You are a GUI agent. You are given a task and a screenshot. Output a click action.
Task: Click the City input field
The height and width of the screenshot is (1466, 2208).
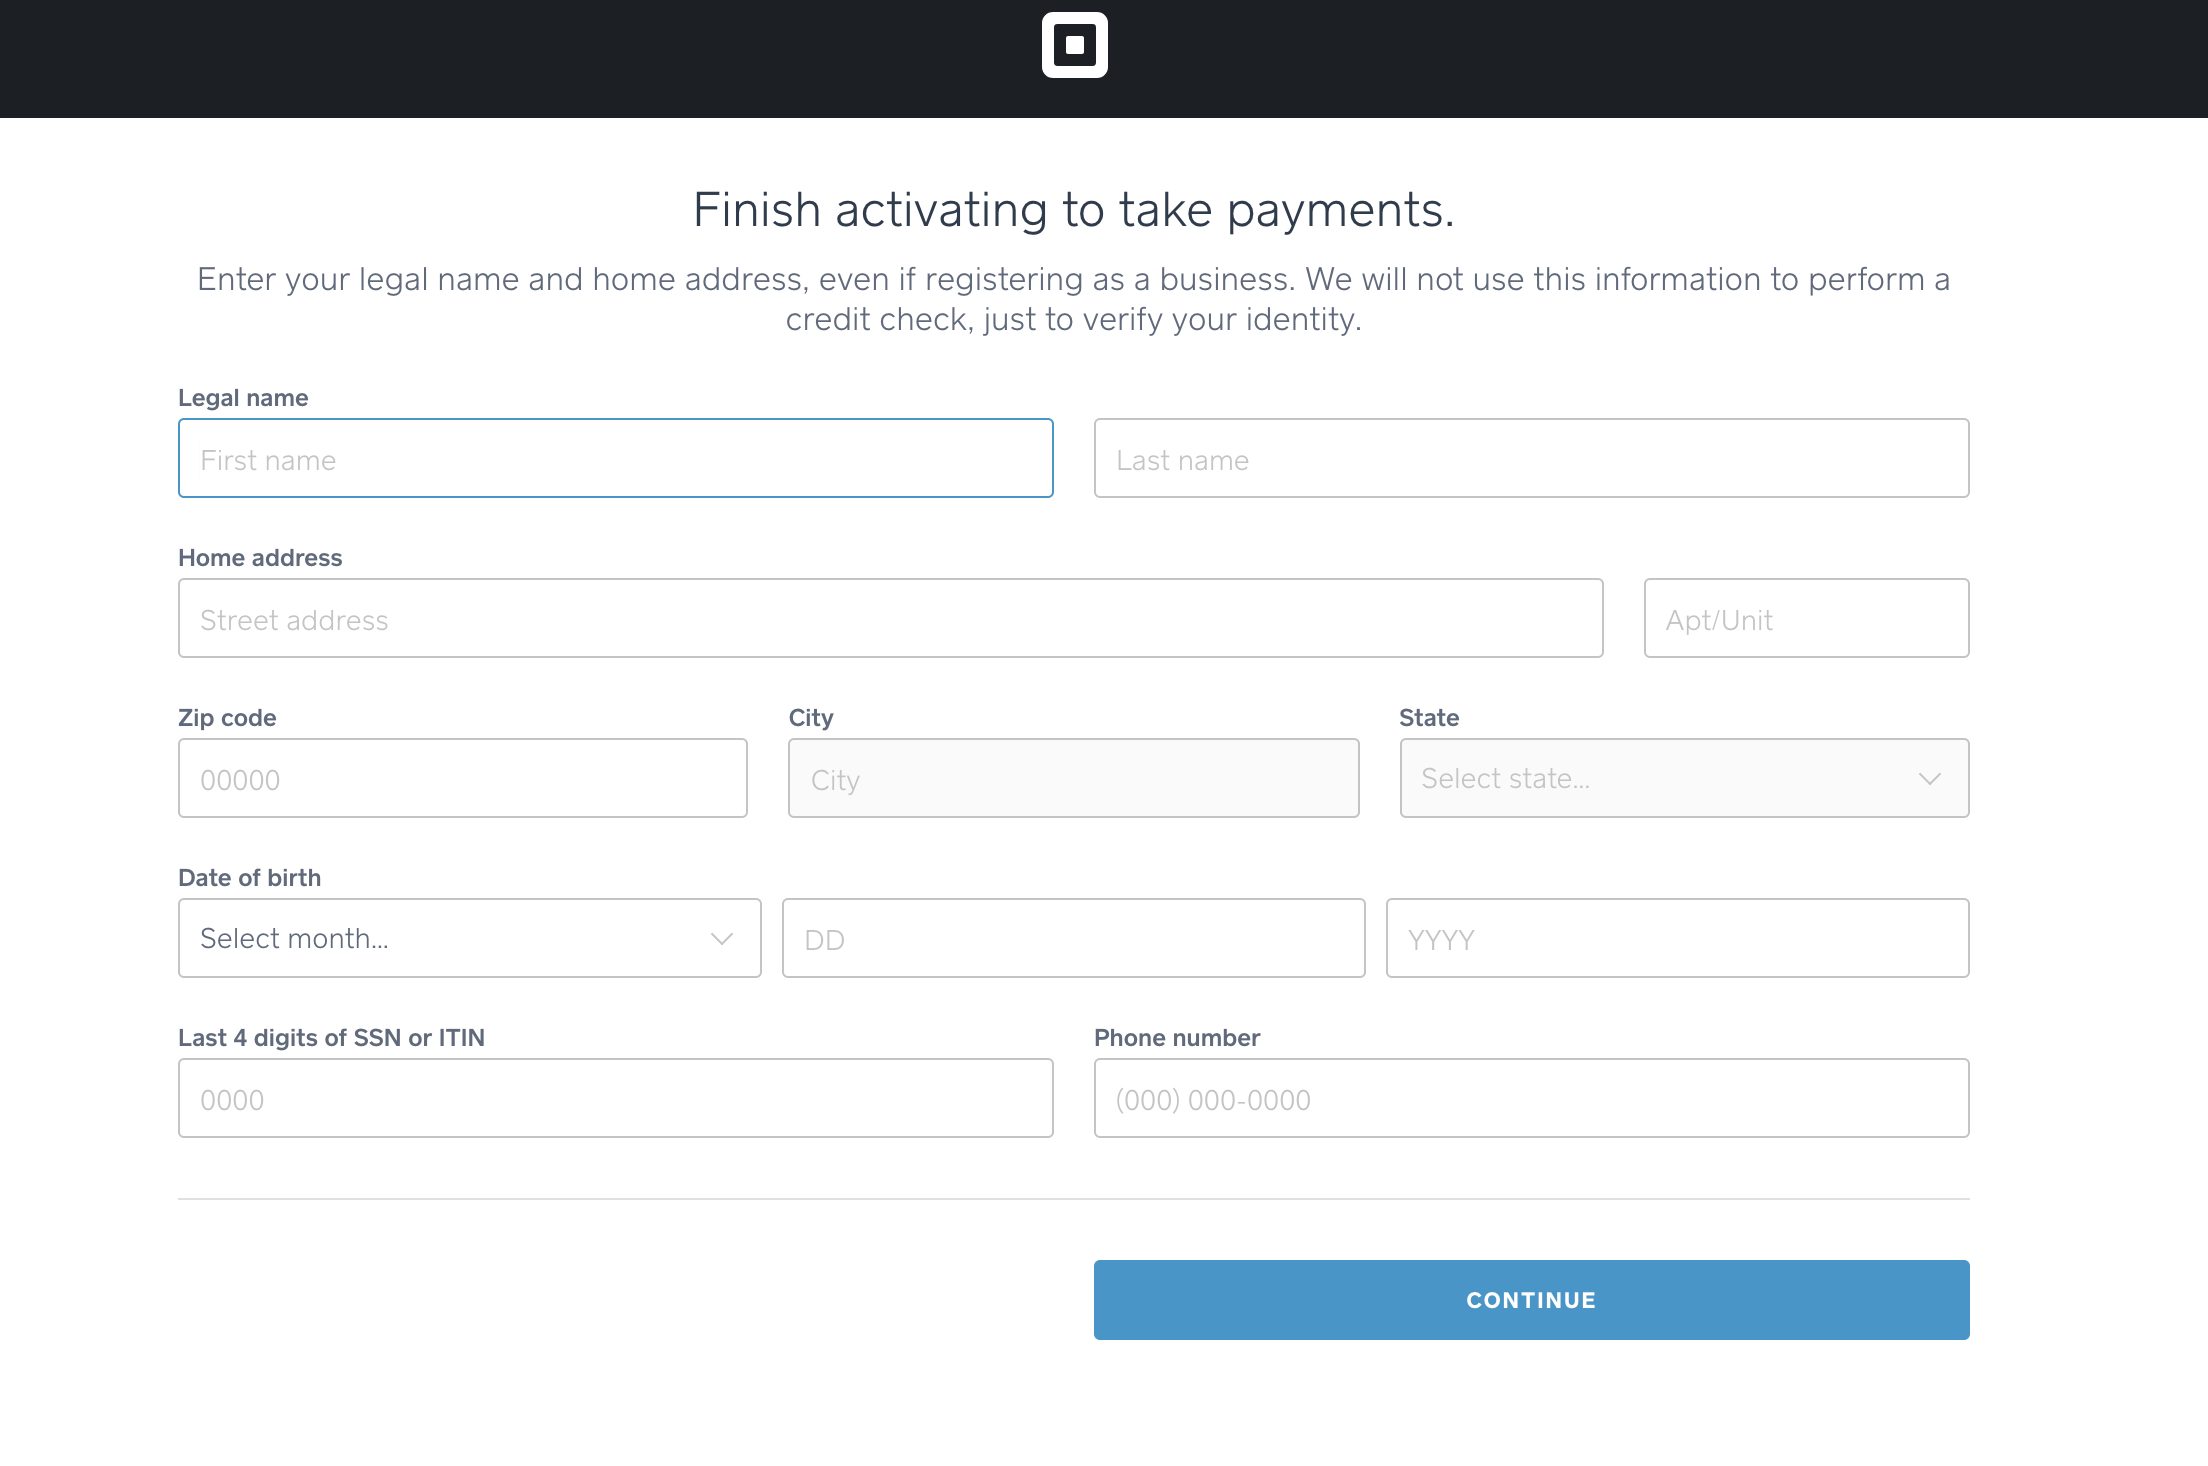tap(1073, 779)
